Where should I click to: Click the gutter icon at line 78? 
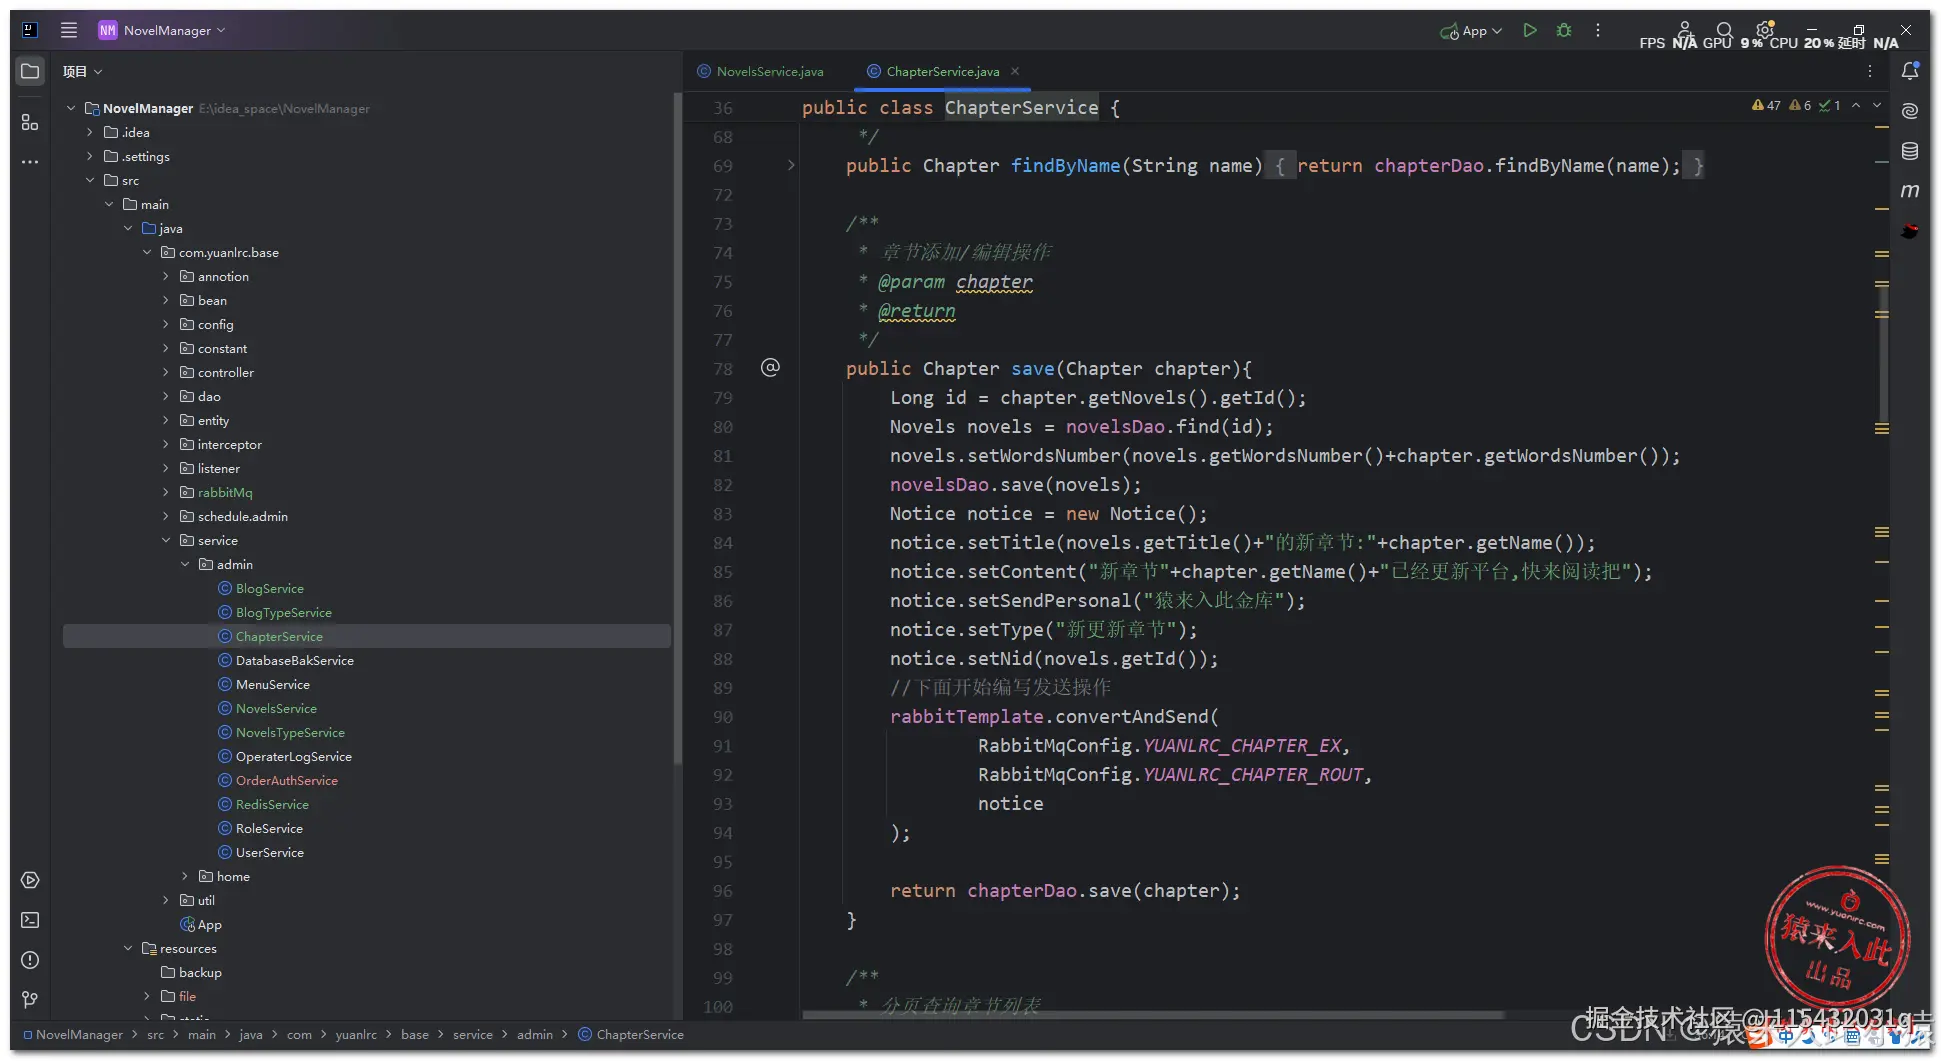[x=770, y=367]
